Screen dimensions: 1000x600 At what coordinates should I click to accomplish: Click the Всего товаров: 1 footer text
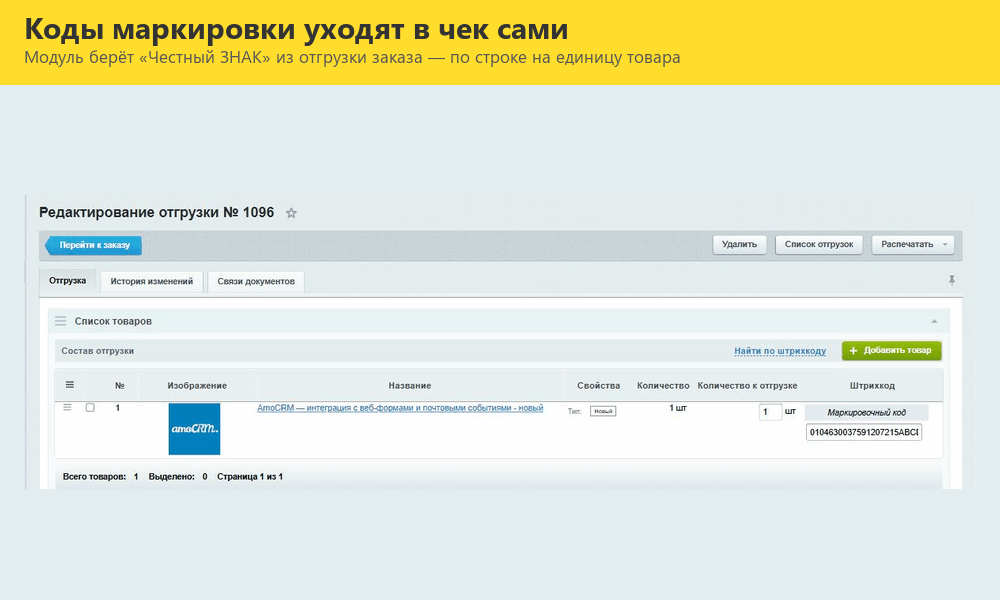101,477
